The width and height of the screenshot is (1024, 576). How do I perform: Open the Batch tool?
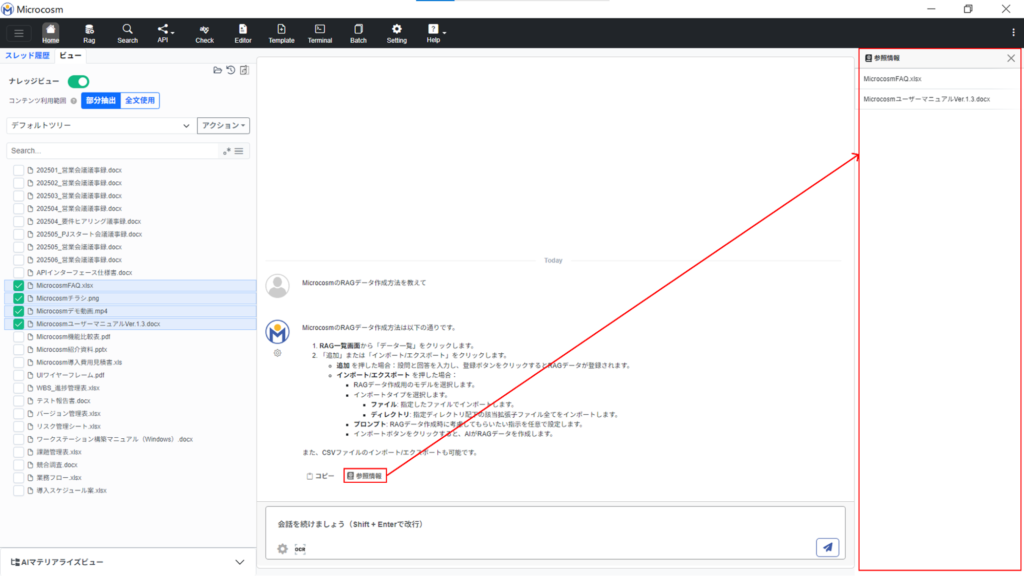(x=359, y=33)
